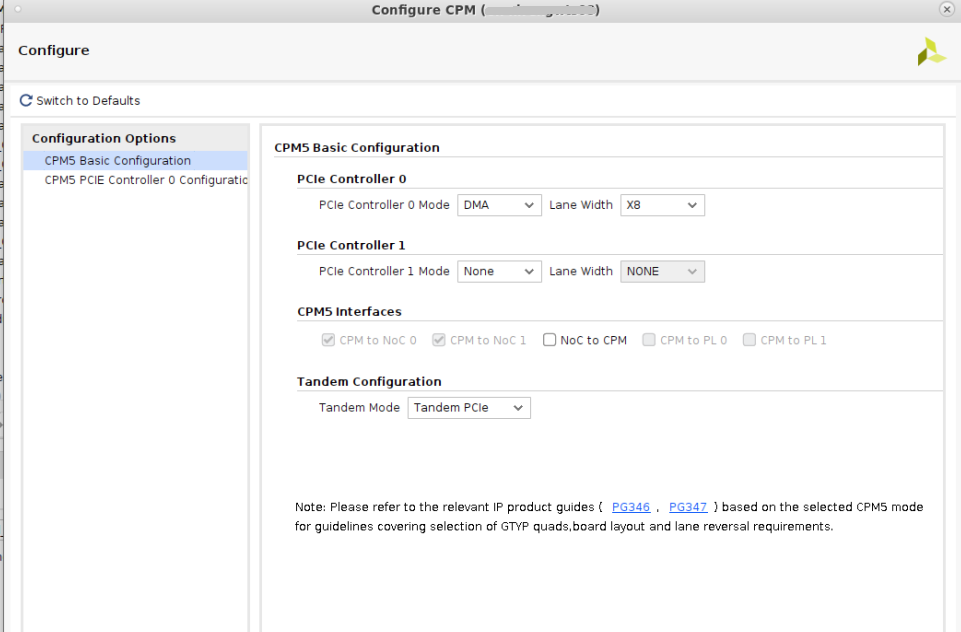Click the Switch to Defaults refresh icon
The image size is (961, 632).
click(26, 101)
